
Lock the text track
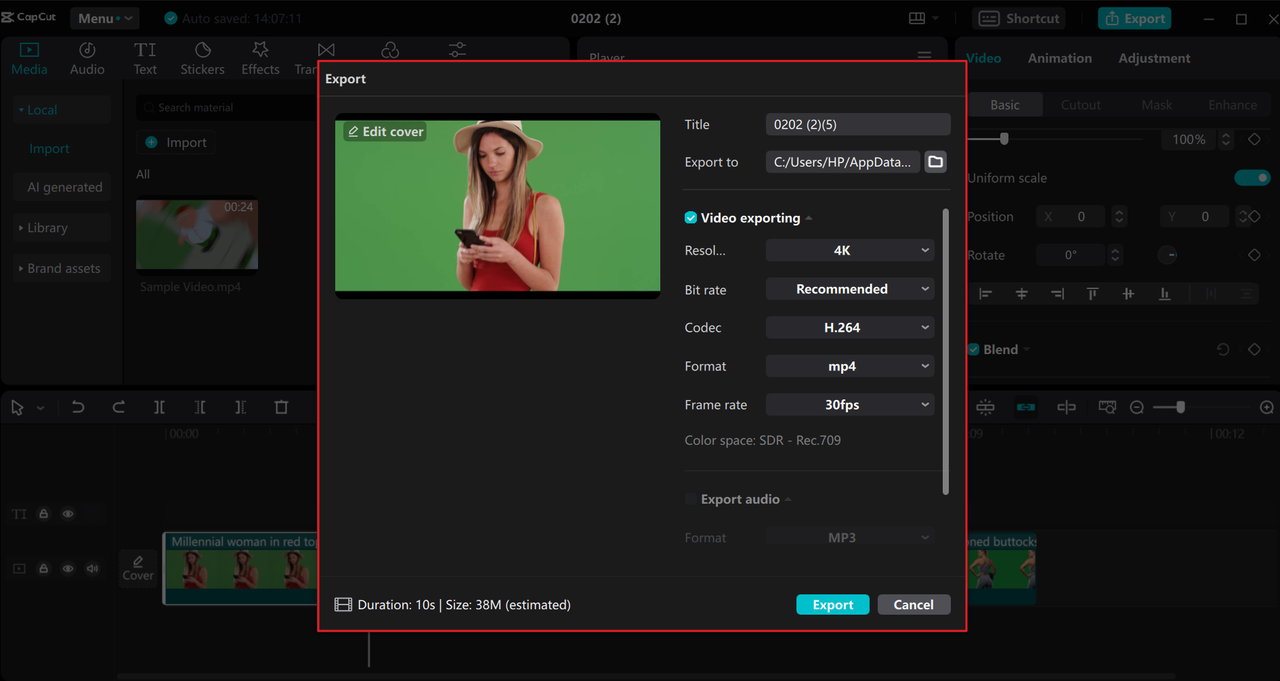tap(44, 514)
